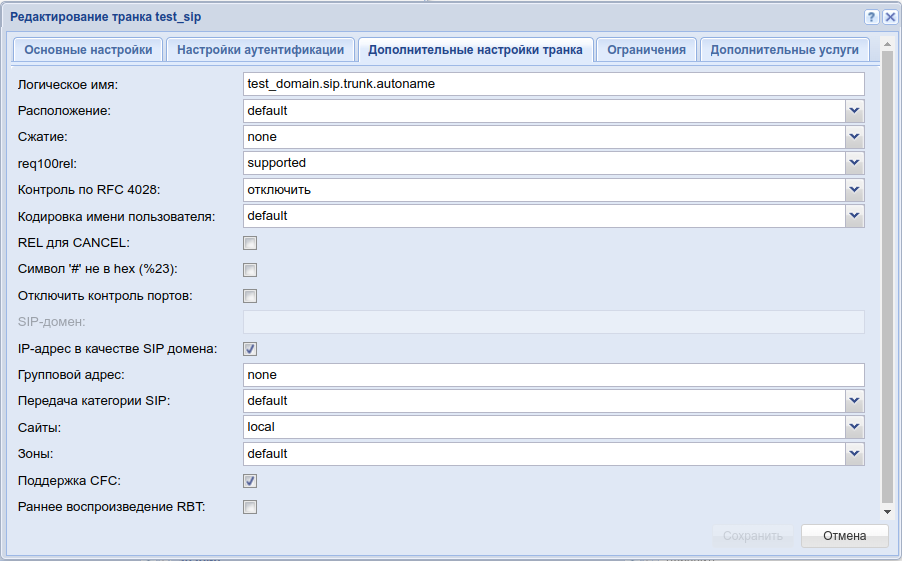Click the 'Логическое имя' text field
This screenshot has height=561, width=902.
pyautogui.click(x=553, y=84)
